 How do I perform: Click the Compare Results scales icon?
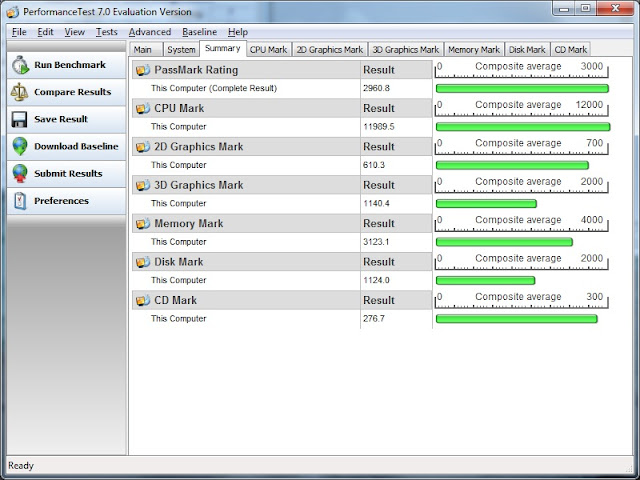(x=19, y=92)
